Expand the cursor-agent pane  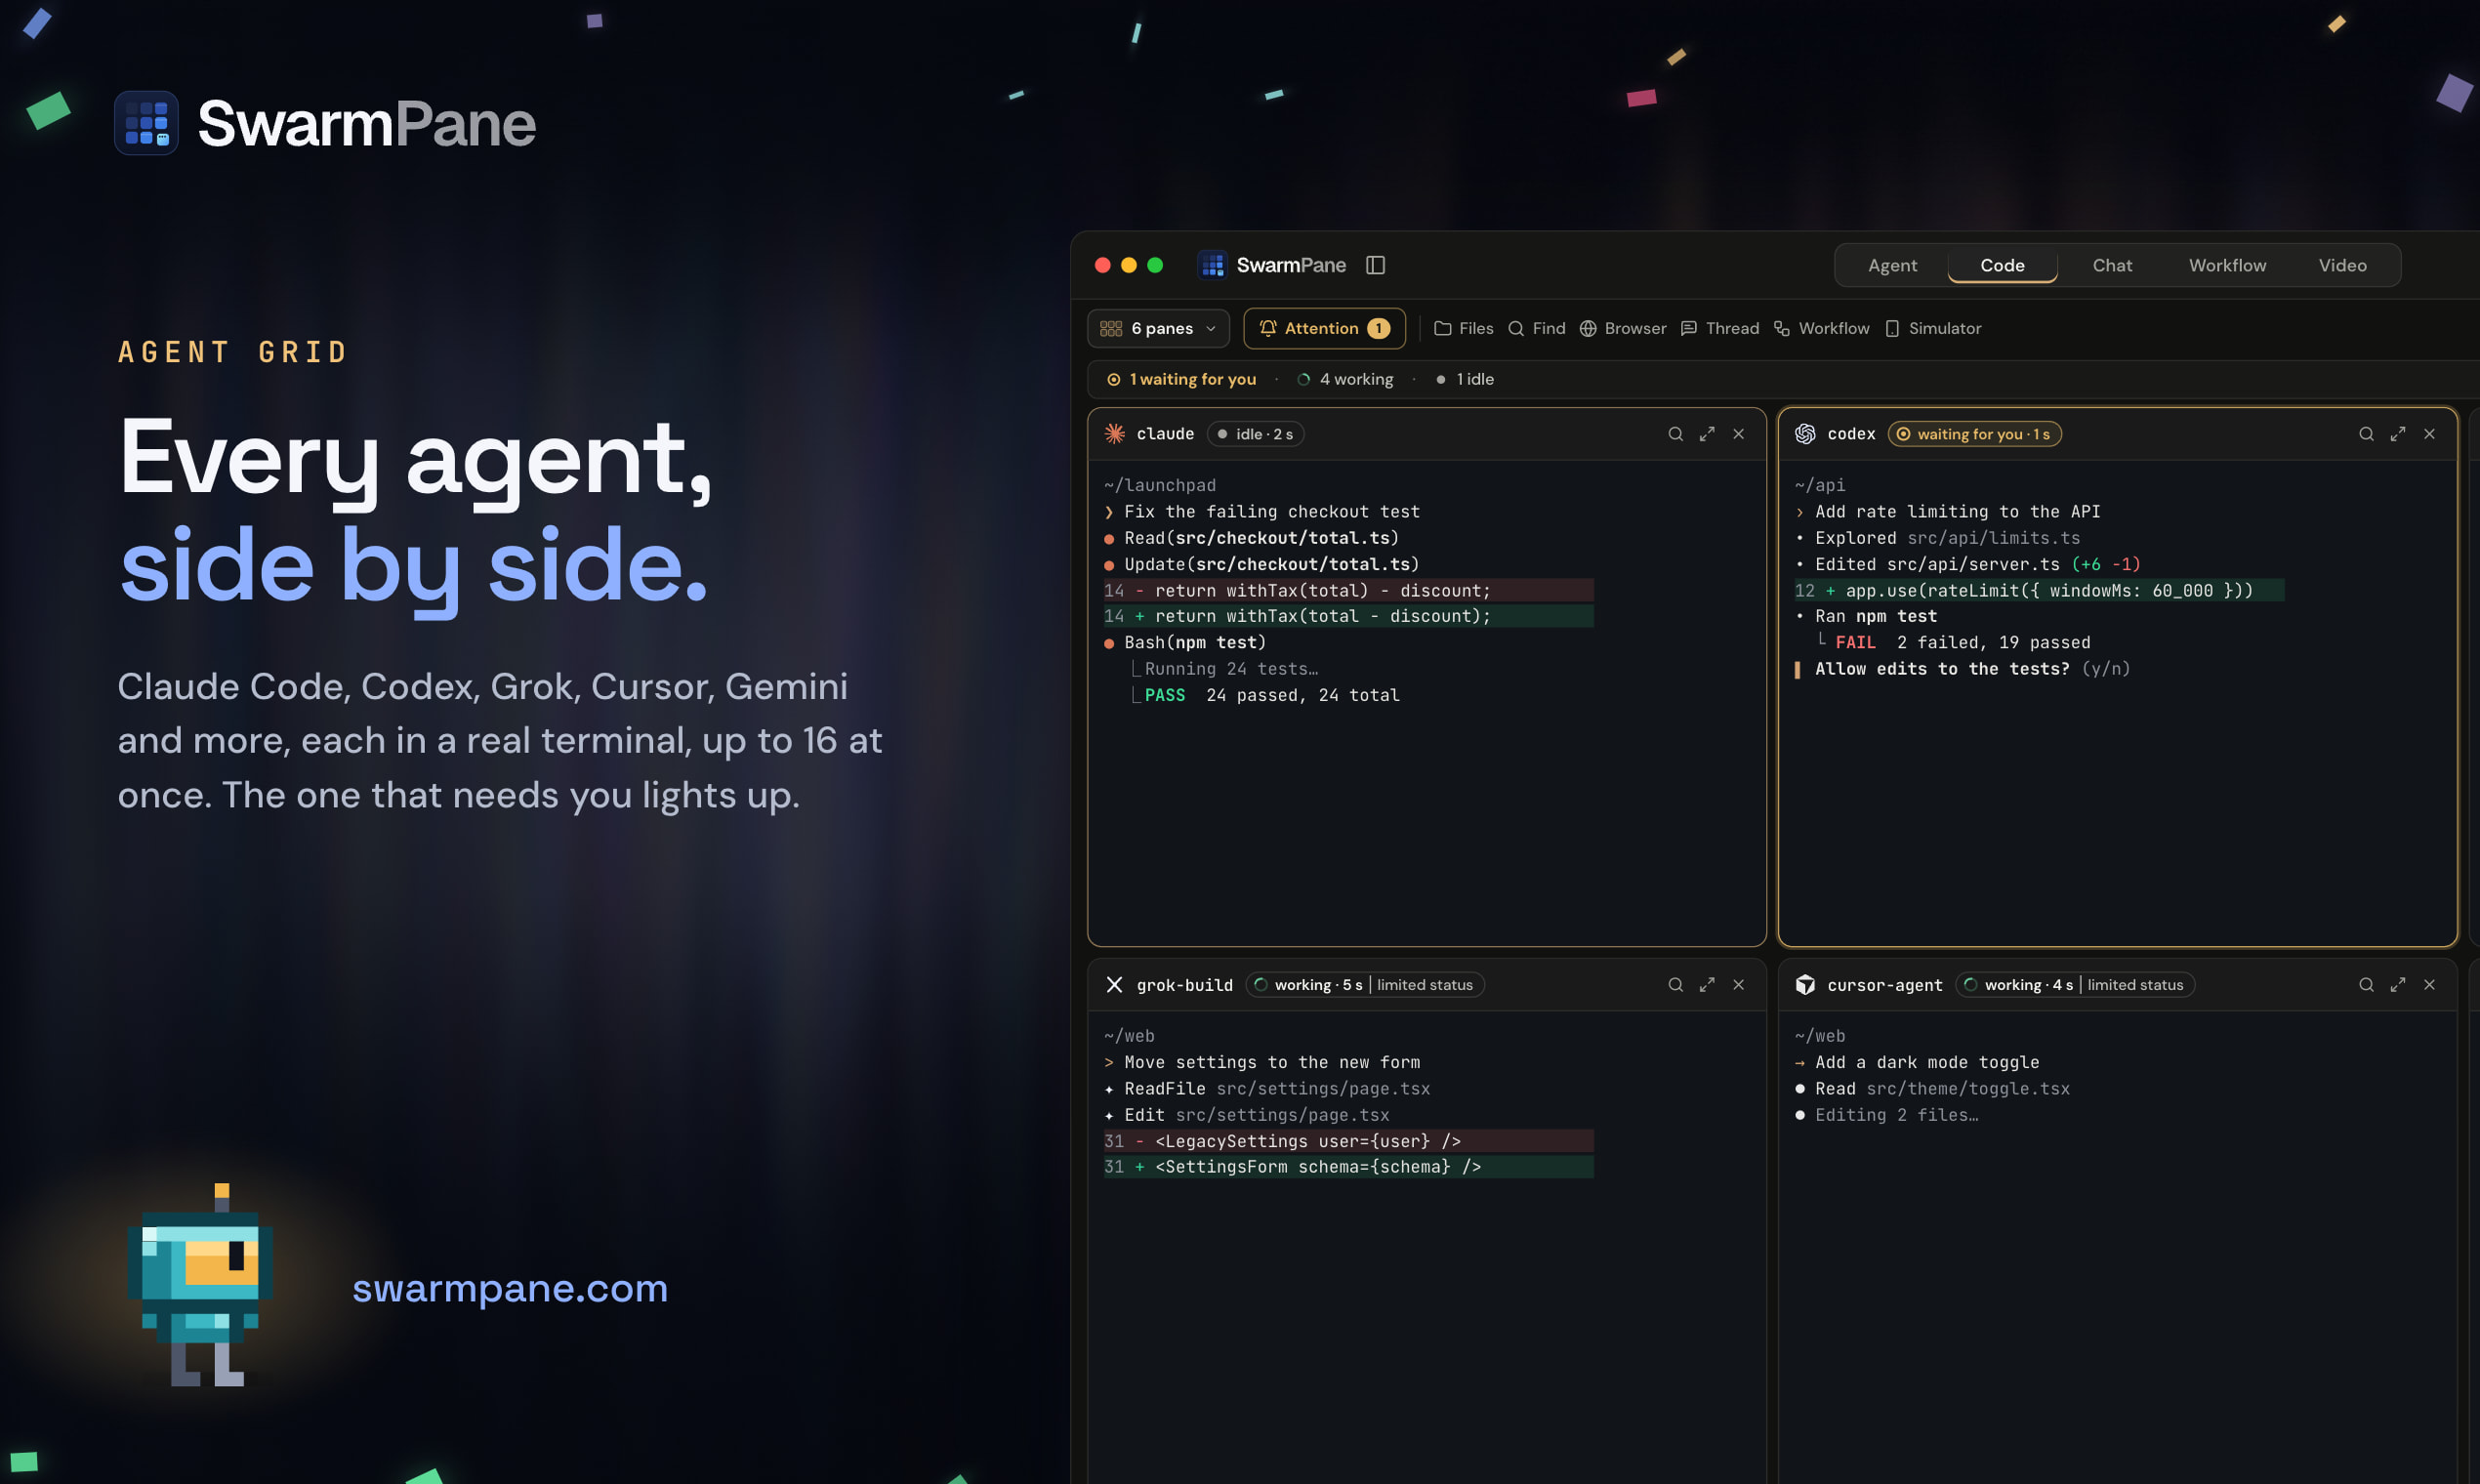point(2398,985)
